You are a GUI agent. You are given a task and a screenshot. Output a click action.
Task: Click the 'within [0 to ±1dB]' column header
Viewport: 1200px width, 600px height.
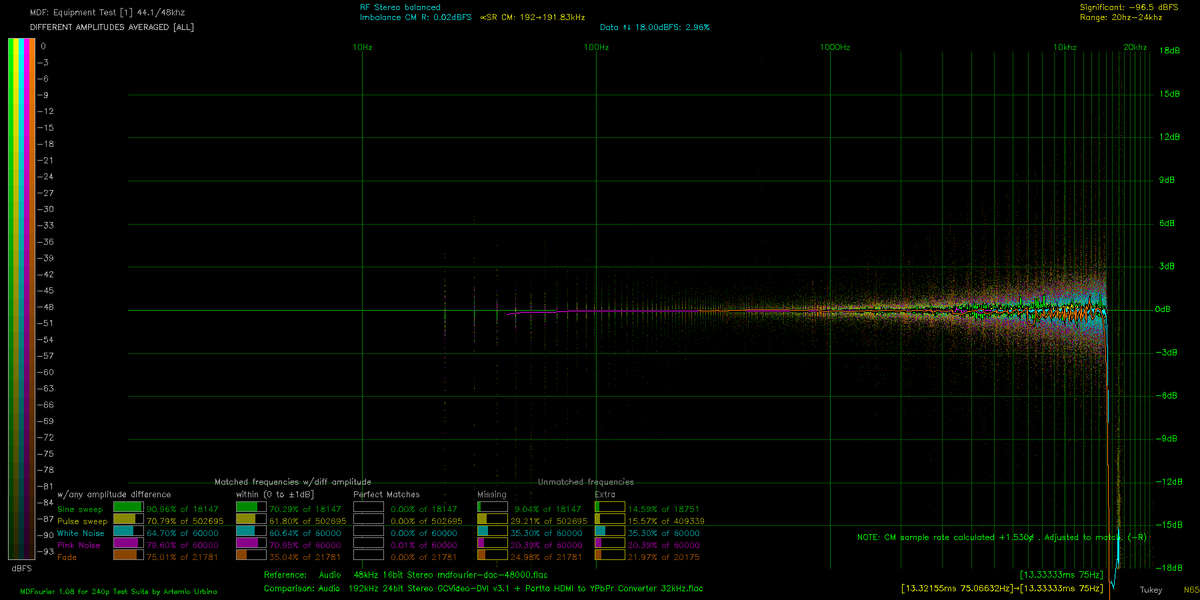pos(275,494)
